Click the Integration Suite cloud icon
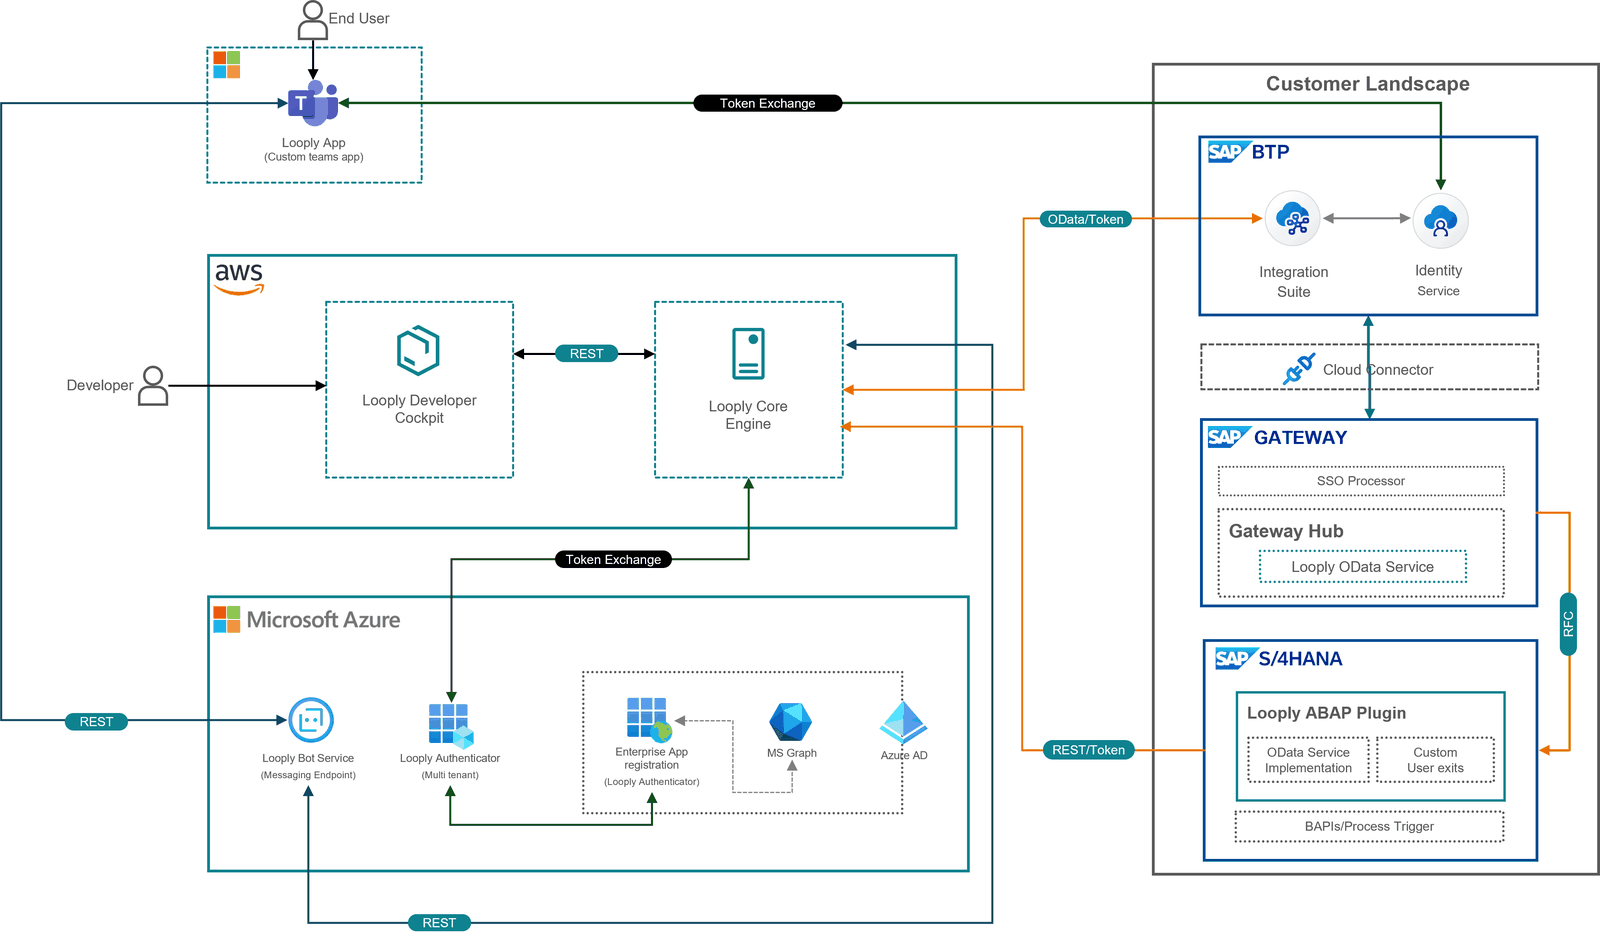 (x=1293, y=219)
